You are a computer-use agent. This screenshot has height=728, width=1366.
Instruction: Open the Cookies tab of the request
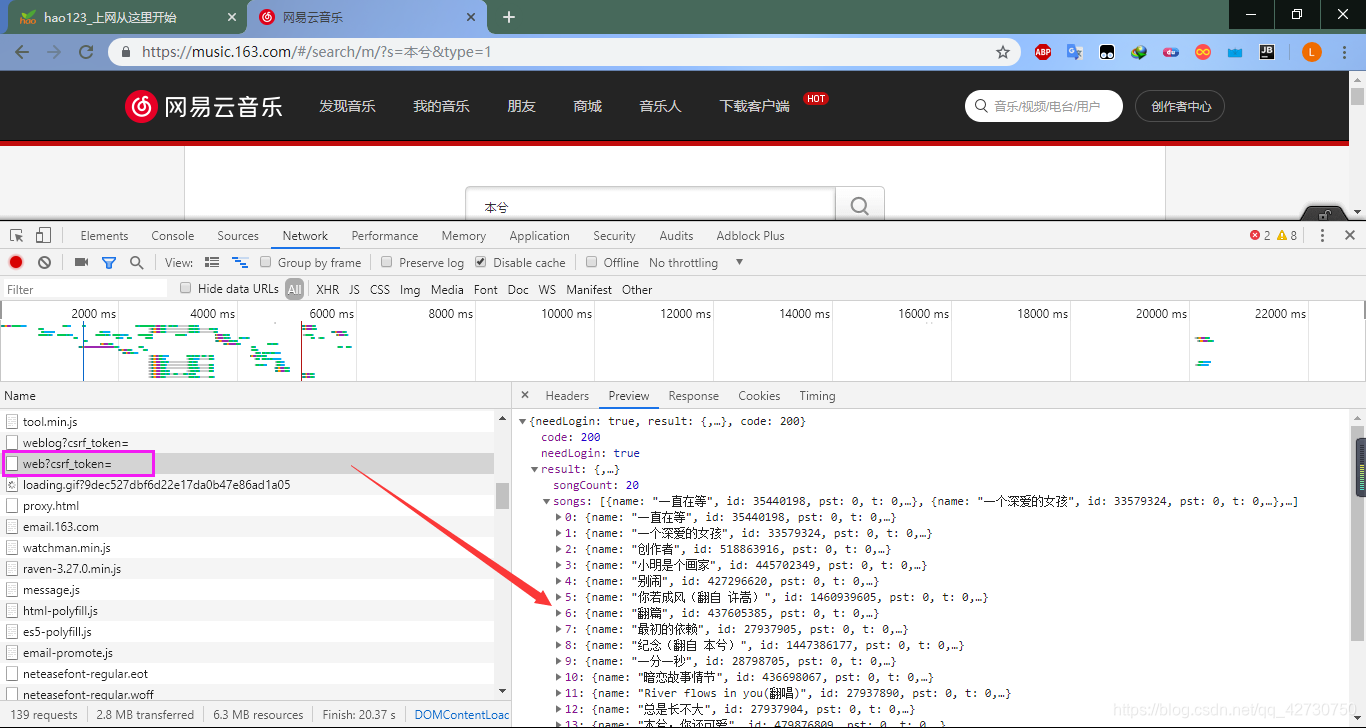[x=759, y=395]
